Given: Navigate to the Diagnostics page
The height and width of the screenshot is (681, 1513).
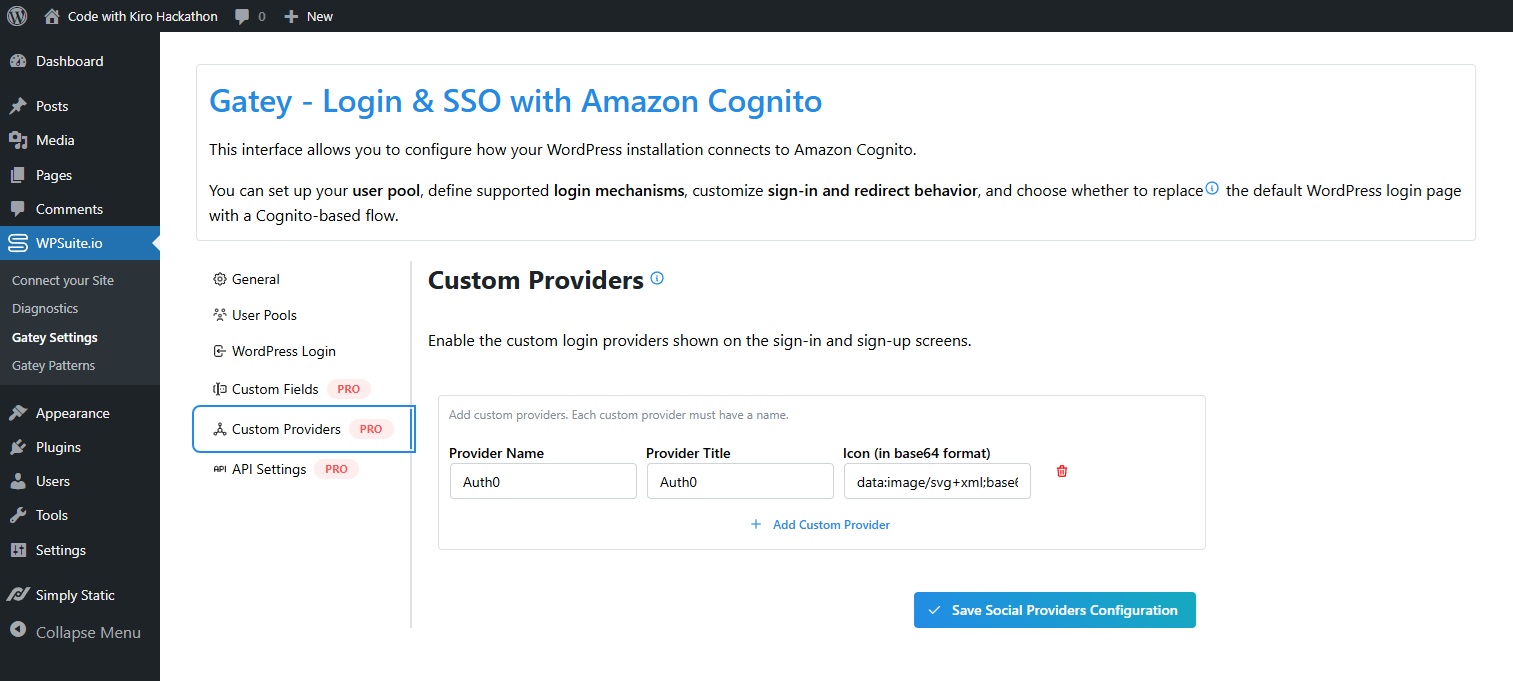Looking at the screenshot, I should [x=44, y=308].
